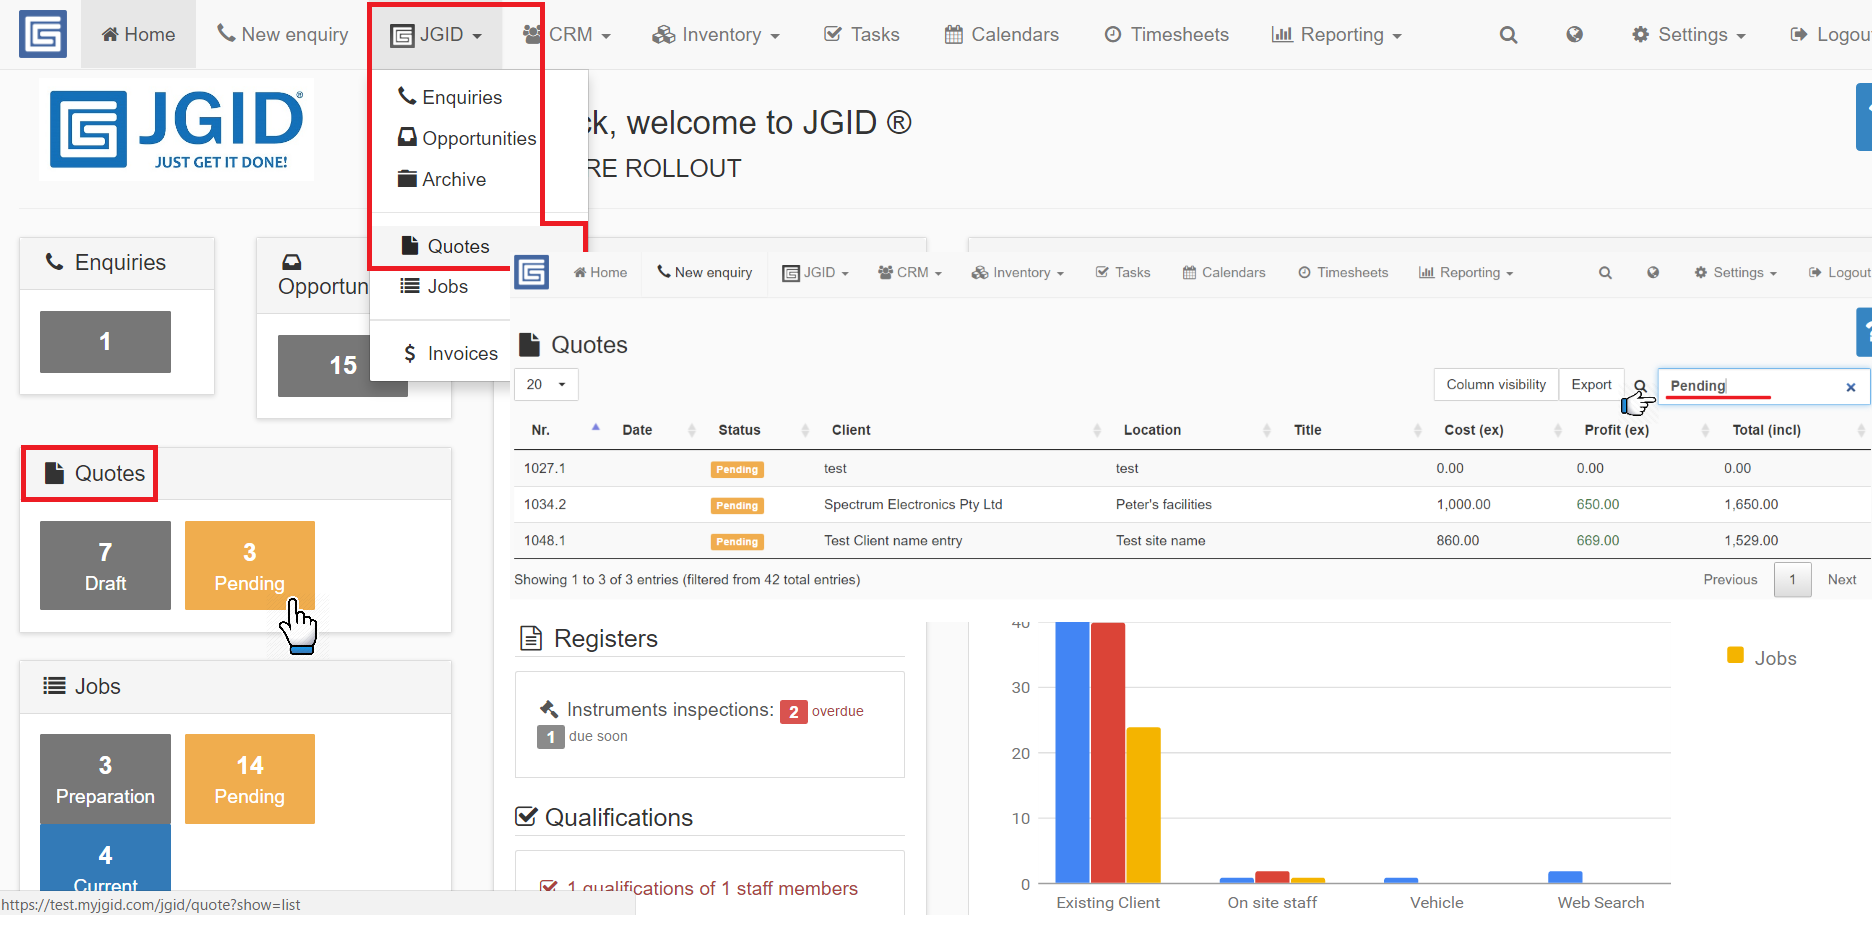1872x938 pixels.
Task: Click the Export button
Action: pos(1591,384)
